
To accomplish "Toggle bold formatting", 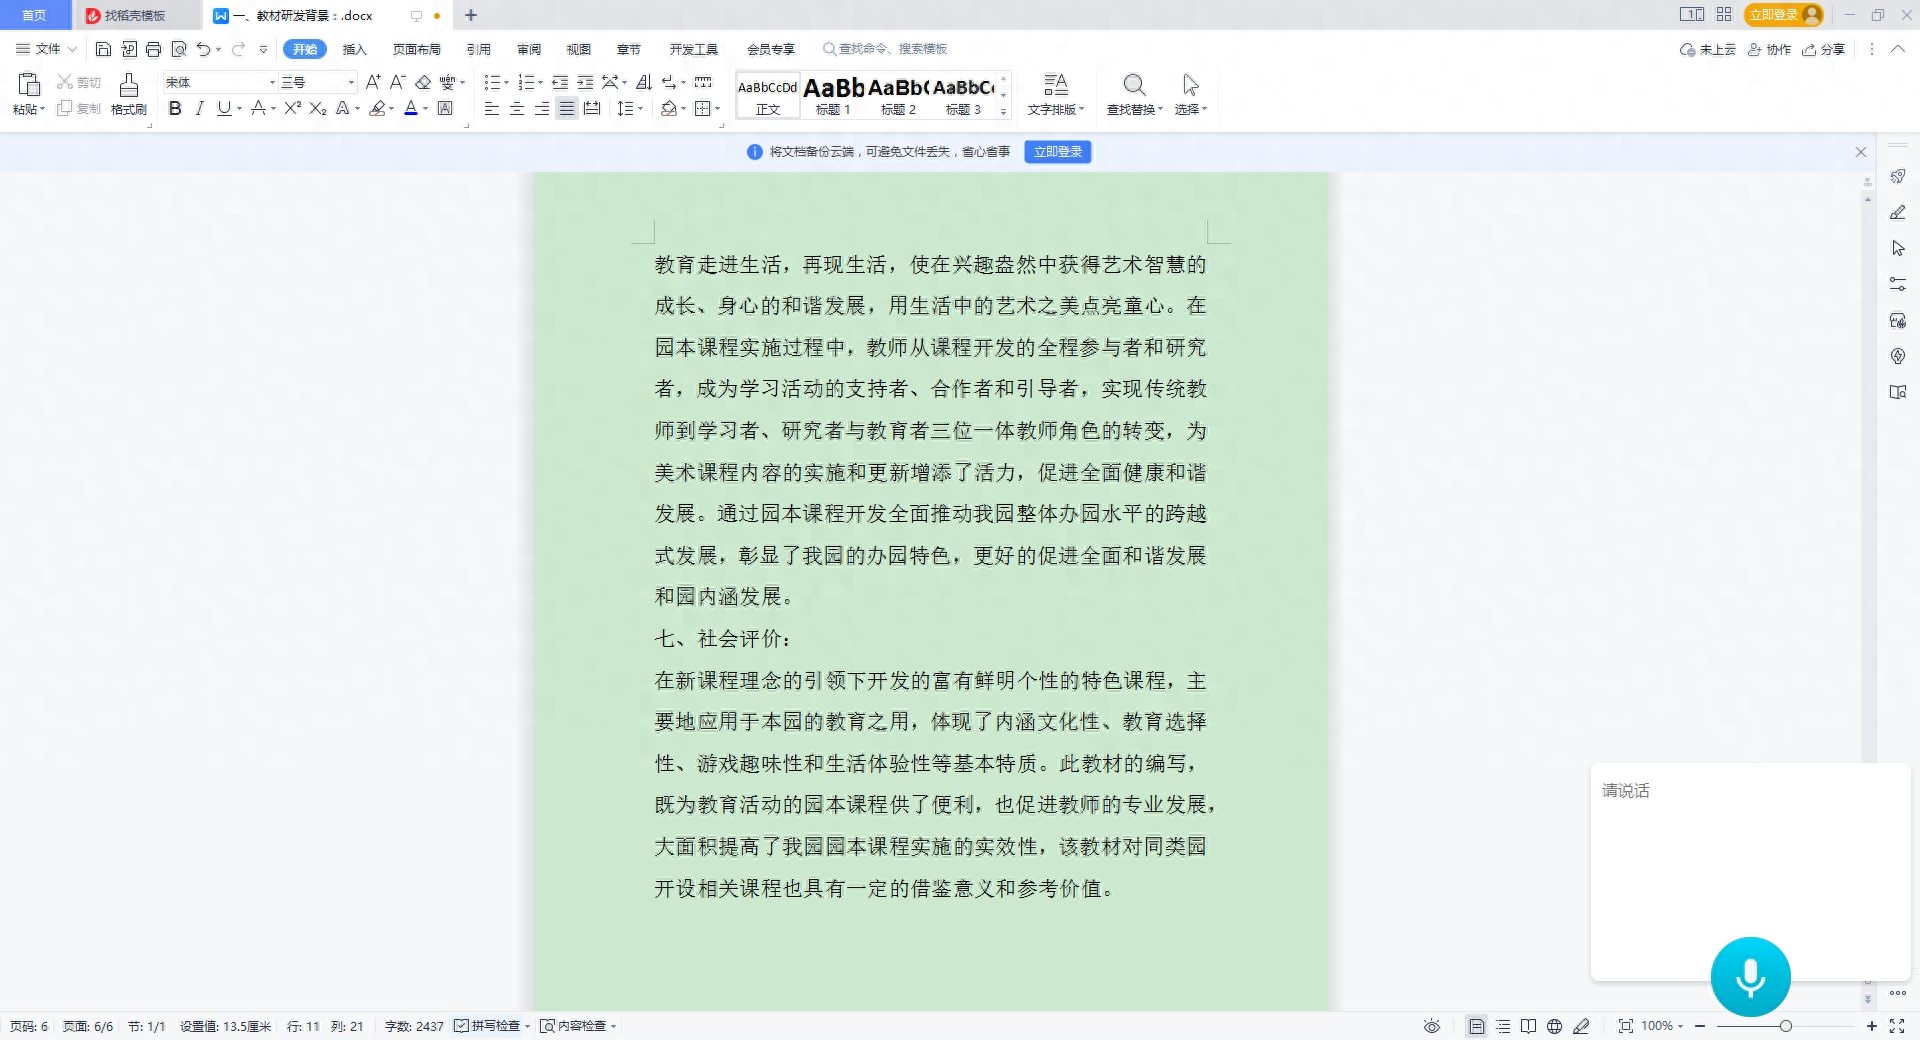I will pos(175,108).
